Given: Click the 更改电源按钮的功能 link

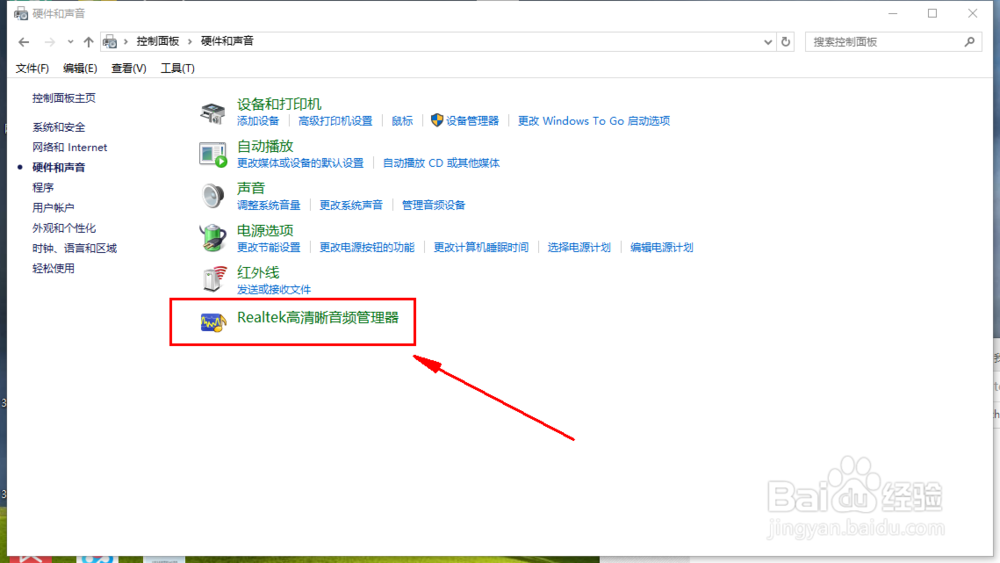Looking at the screenshot, I should (x=367, y=247).
